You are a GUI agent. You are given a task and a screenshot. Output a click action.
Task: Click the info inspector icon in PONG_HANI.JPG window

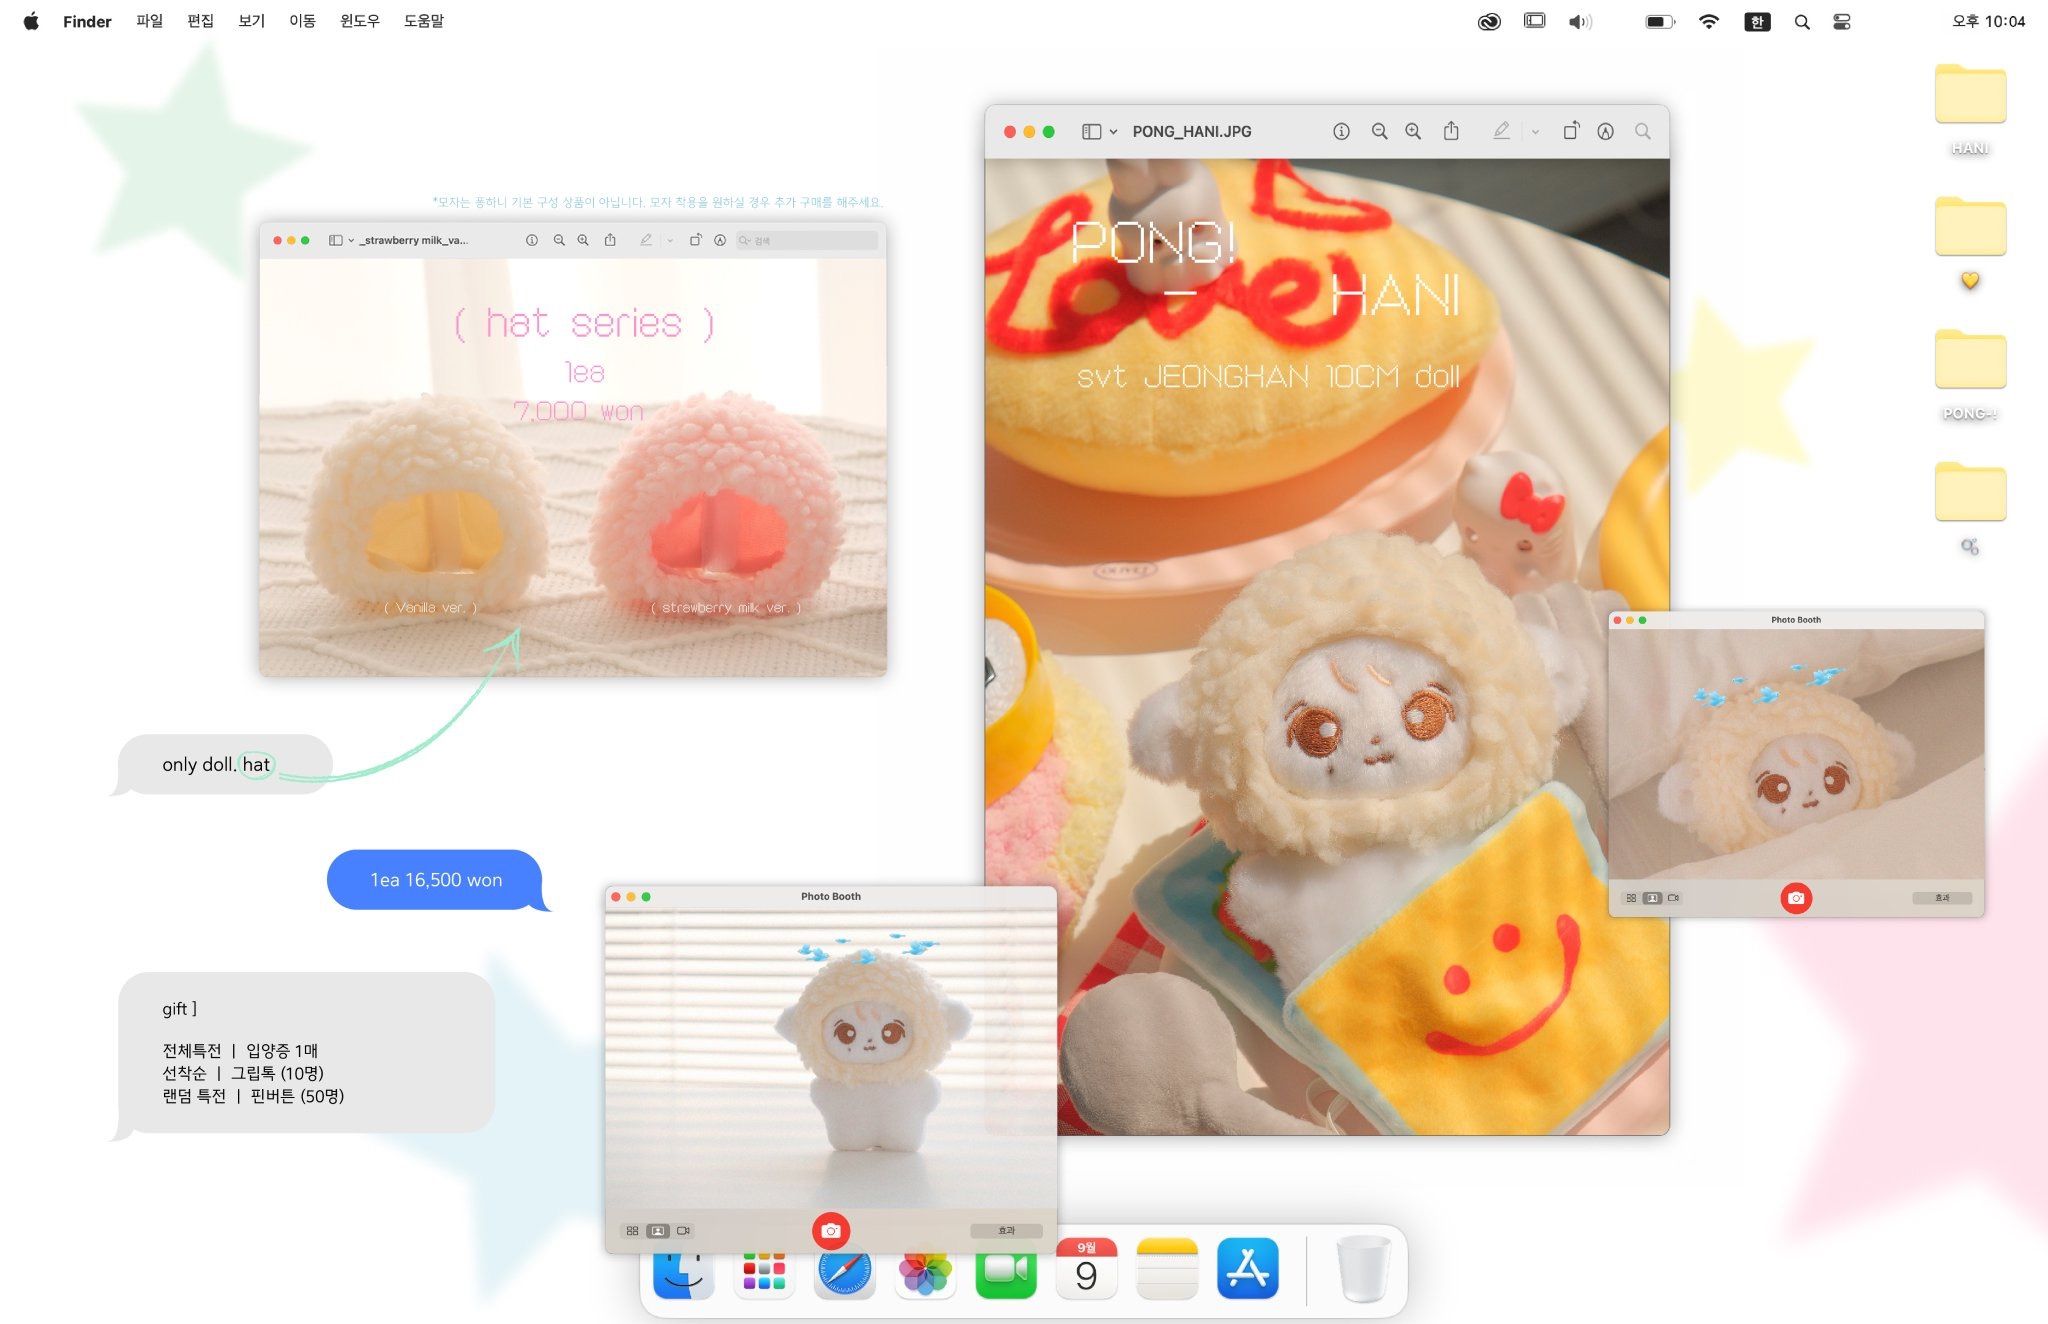pos(1341,132)
